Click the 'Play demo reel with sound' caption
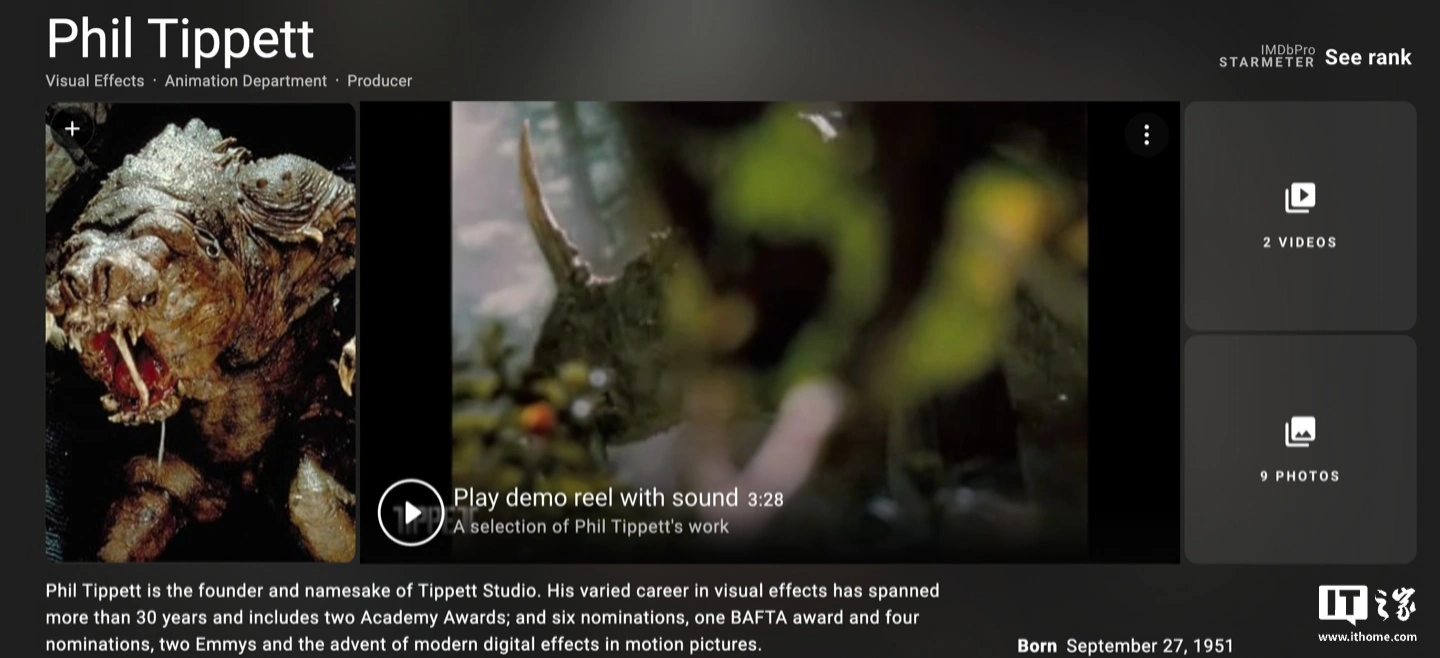Screen dimensions: 1440x658 pos(596,498)
